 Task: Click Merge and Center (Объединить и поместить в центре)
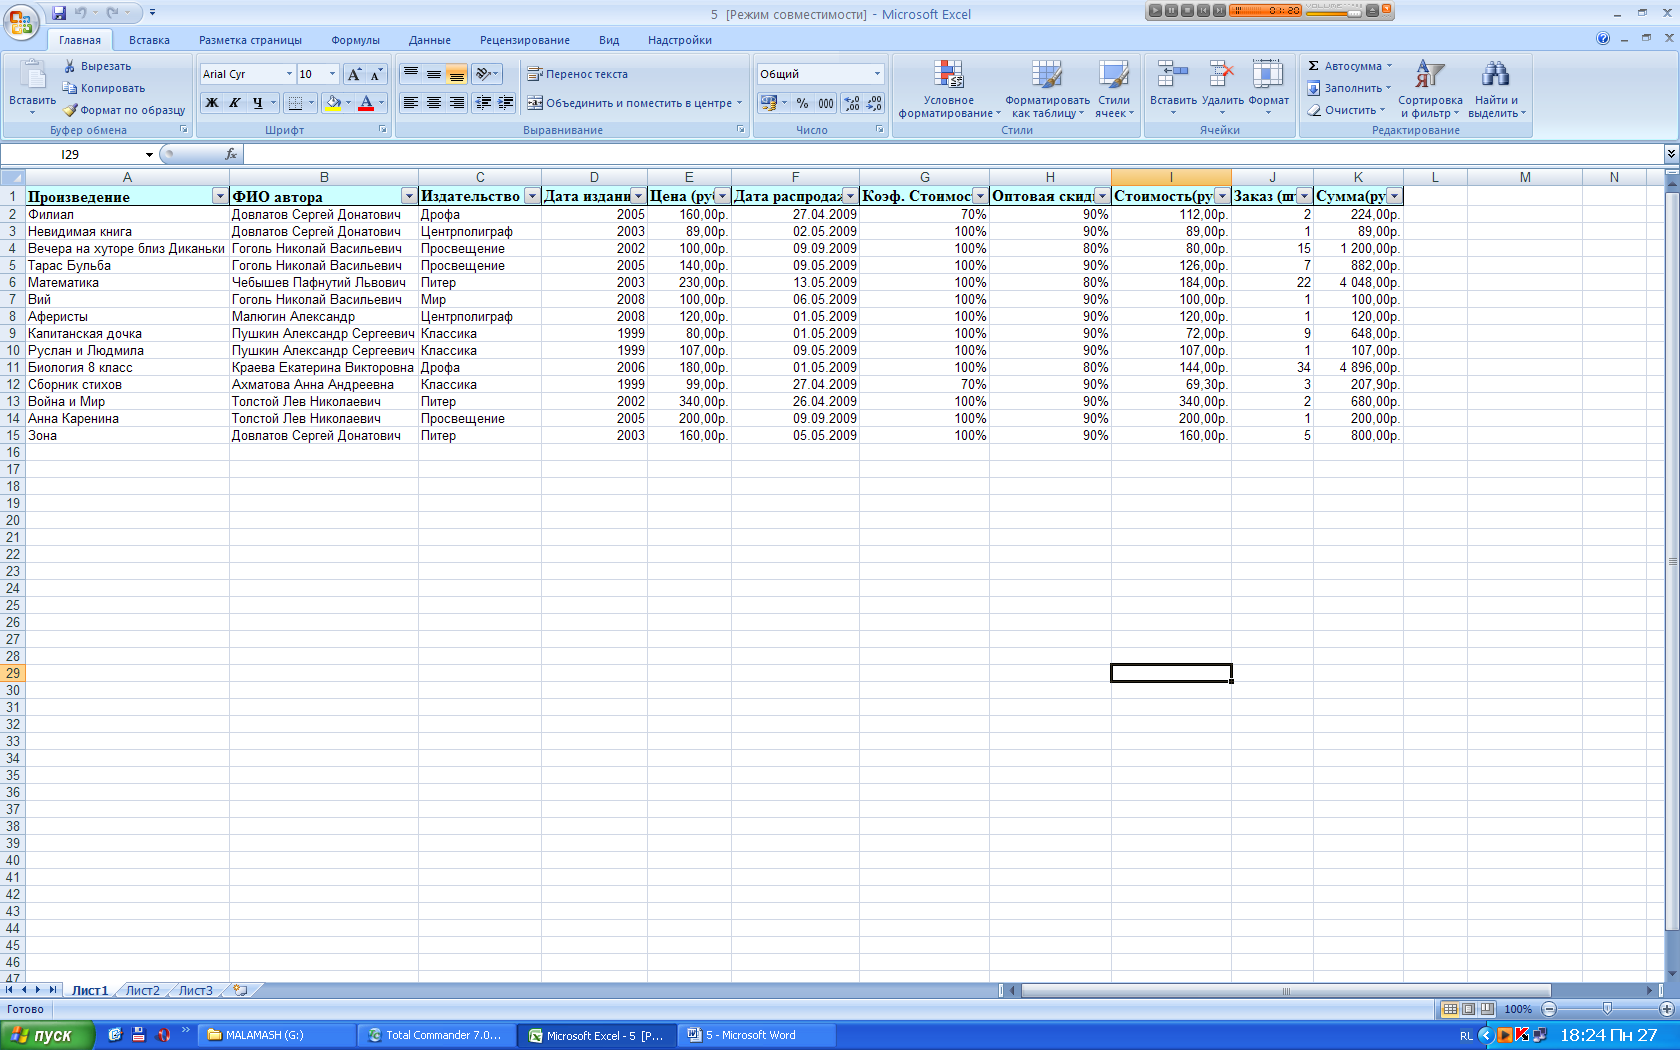634,103
